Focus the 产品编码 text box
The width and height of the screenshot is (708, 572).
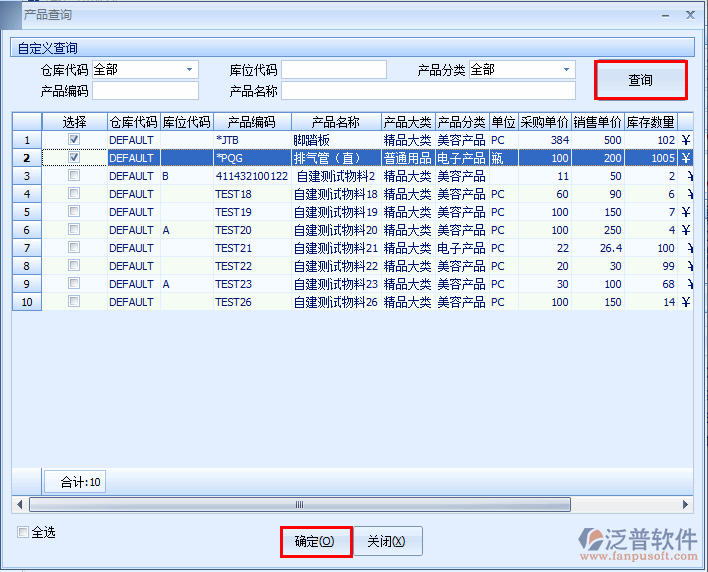coord(145,91)
